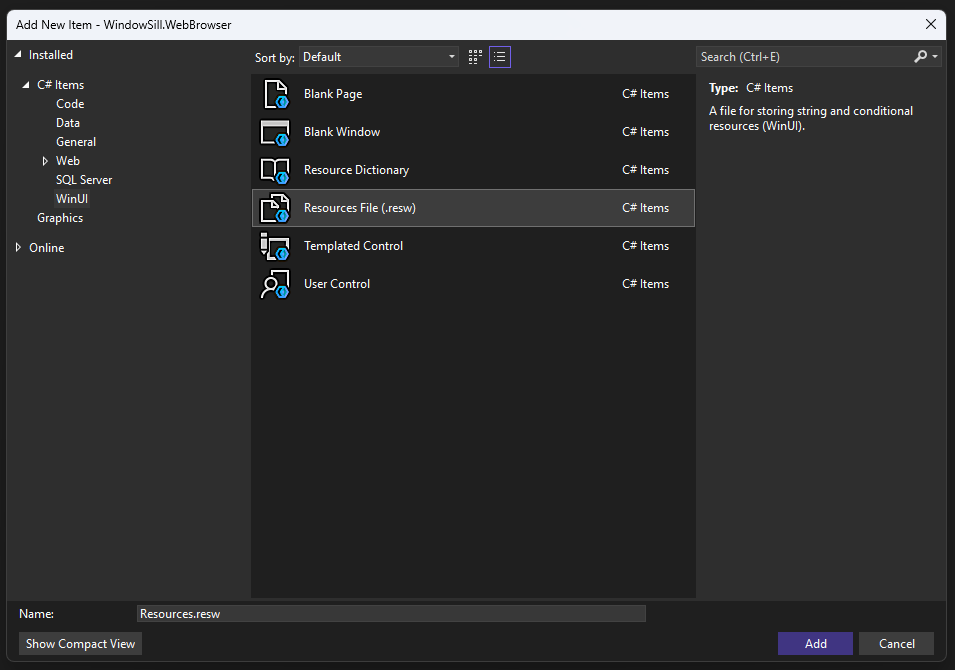
Task: Click the Blank Window template icon
Action: 275,132
